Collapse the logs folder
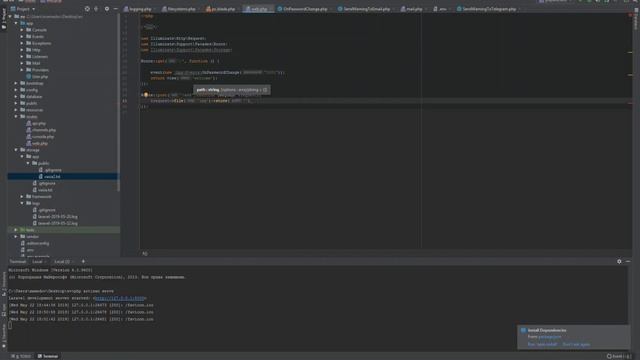640x360 pixels. pos(22,203)
